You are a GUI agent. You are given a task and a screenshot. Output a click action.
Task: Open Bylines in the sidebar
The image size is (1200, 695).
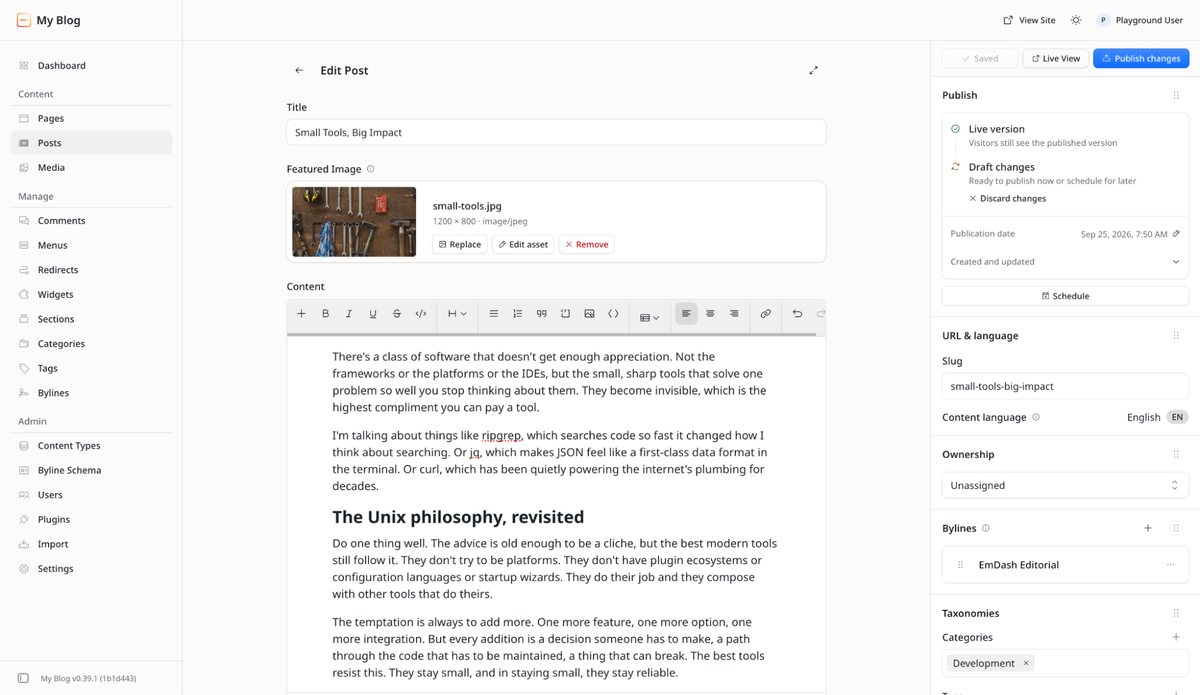pos(91,393)
